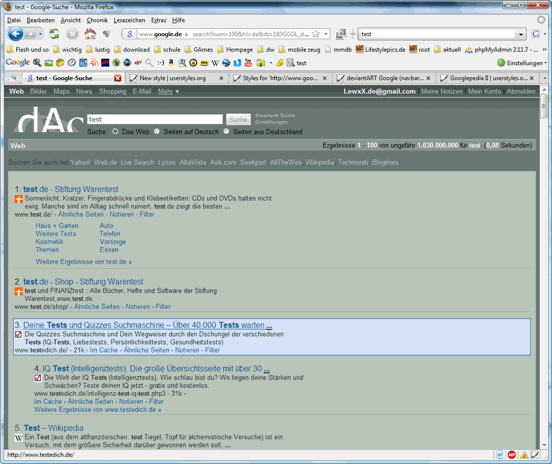Screen dimensions: 552x464
Task: Show more bookmarks with the chevron
Action: click(544, 50)
